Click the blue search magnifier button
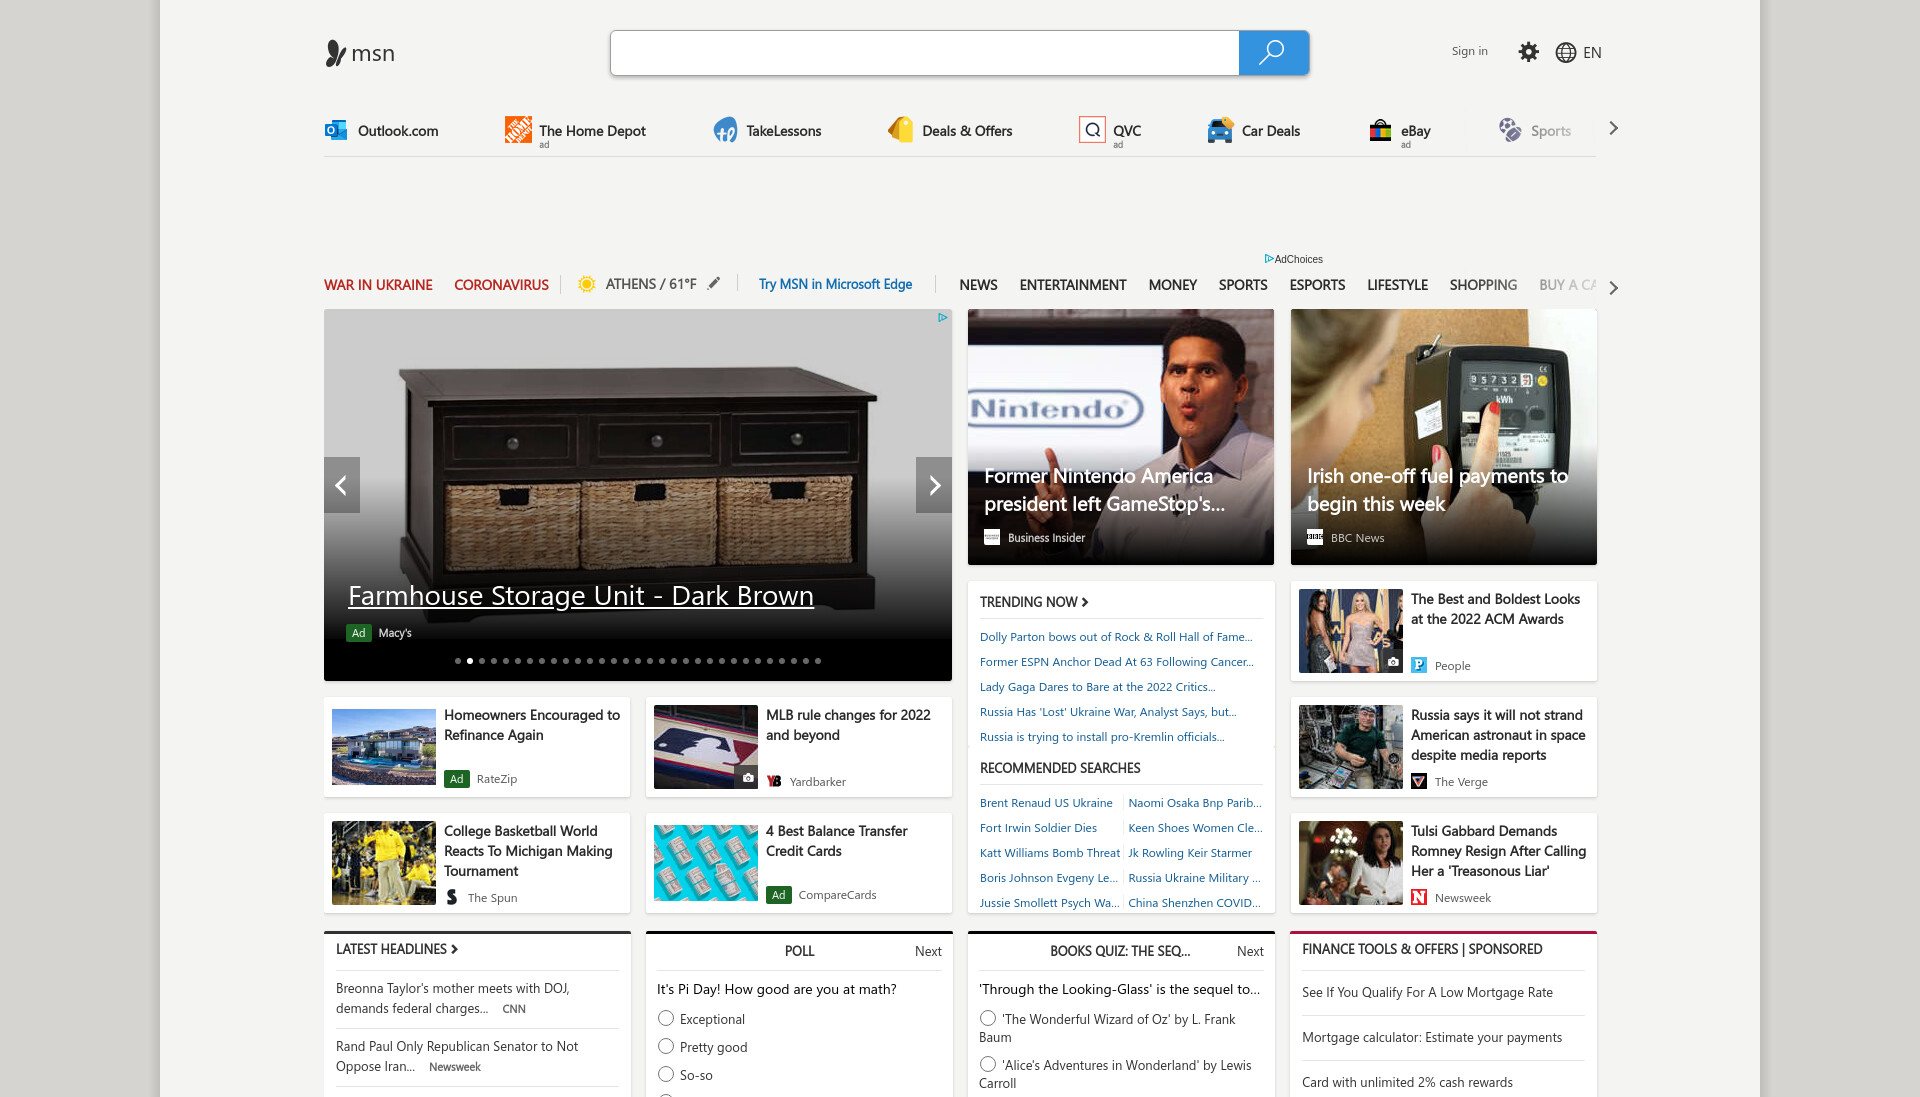1920x1097 pixels. click(x=1273, y=53)
